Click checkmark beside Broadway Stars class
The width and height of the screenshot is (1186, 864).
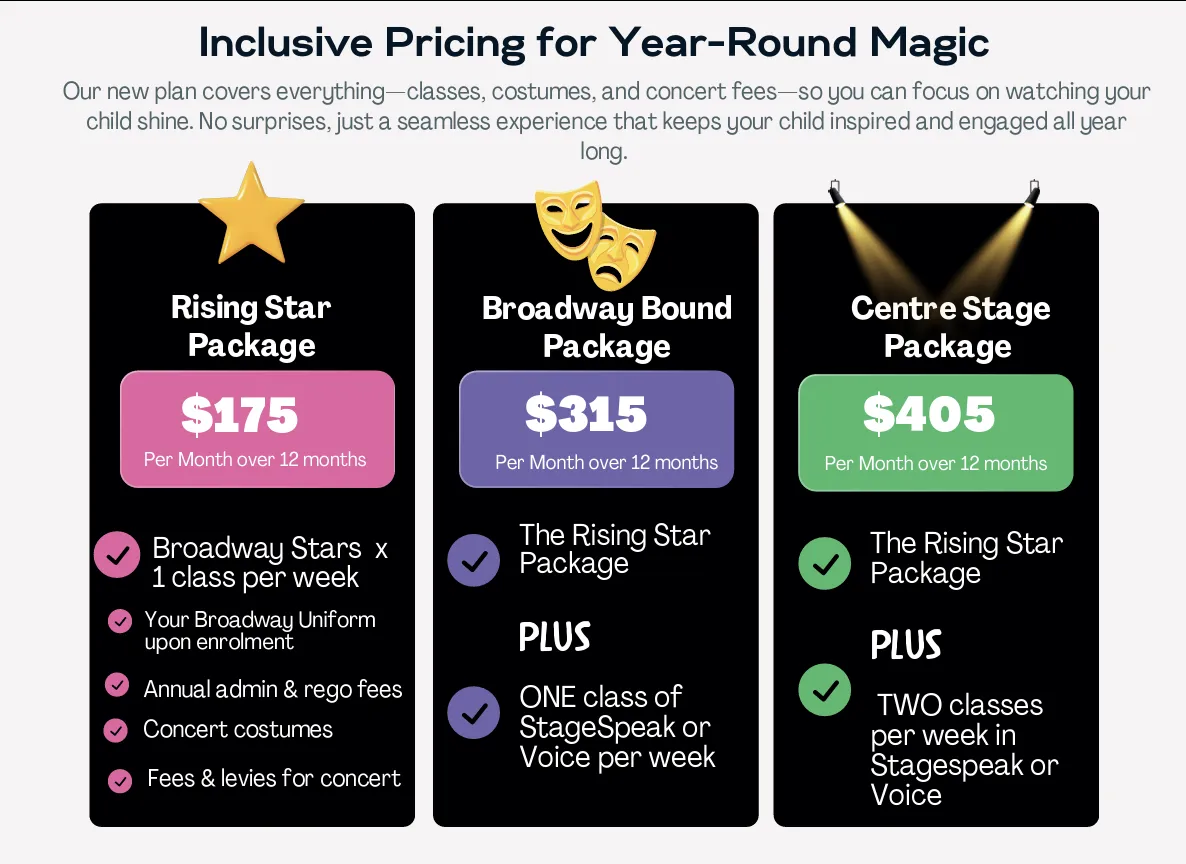pyautogui.click(x=117, y=555)
